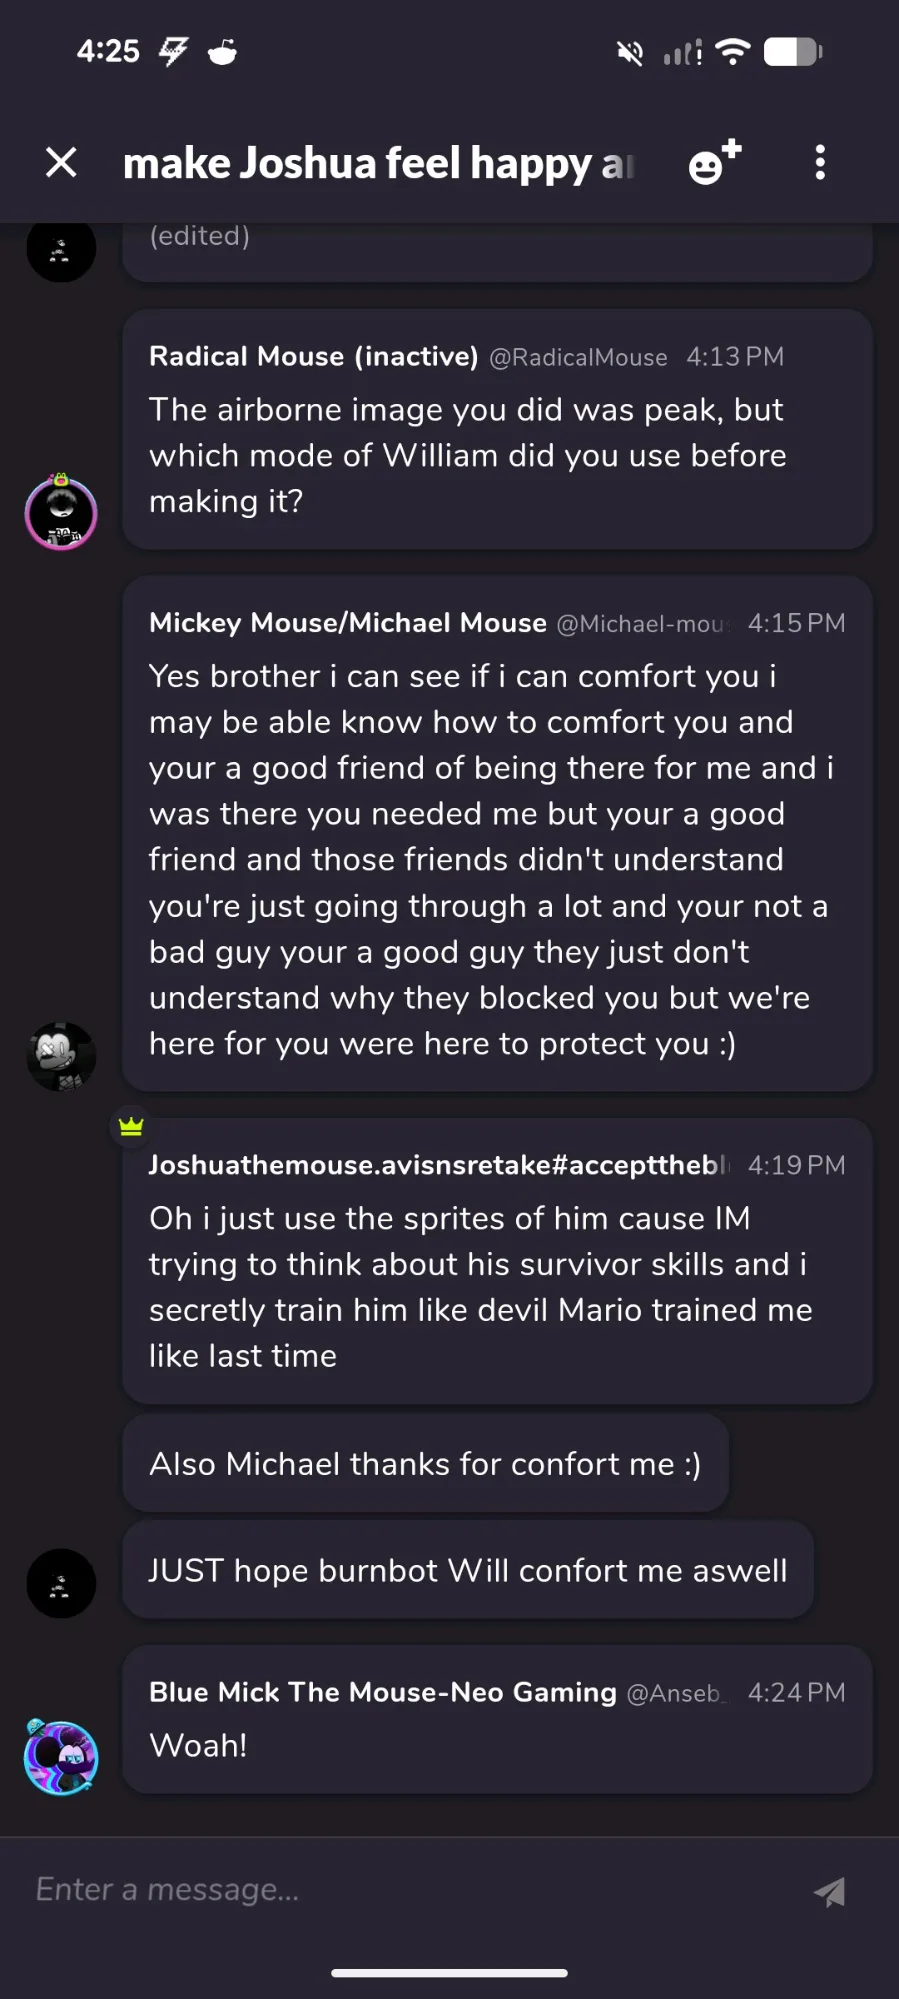
Task: Tap the yellow crown badge icon
Action: click(x=131, y=1127)
